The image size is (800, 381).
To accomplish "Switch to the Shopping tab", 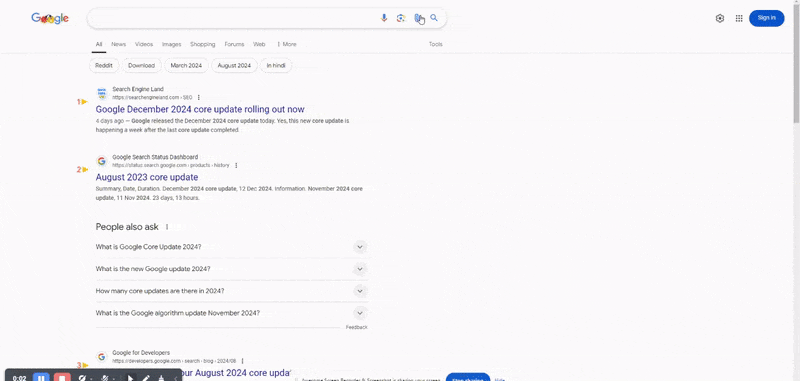I will [x=203, y=44].
